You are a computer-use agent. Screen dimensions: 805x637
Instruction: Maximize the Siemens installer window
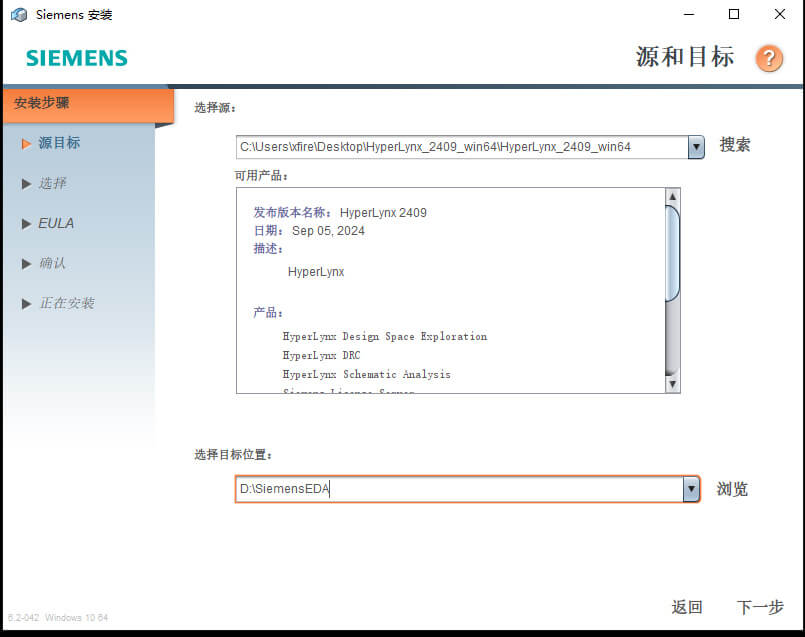tap(734, 14)
